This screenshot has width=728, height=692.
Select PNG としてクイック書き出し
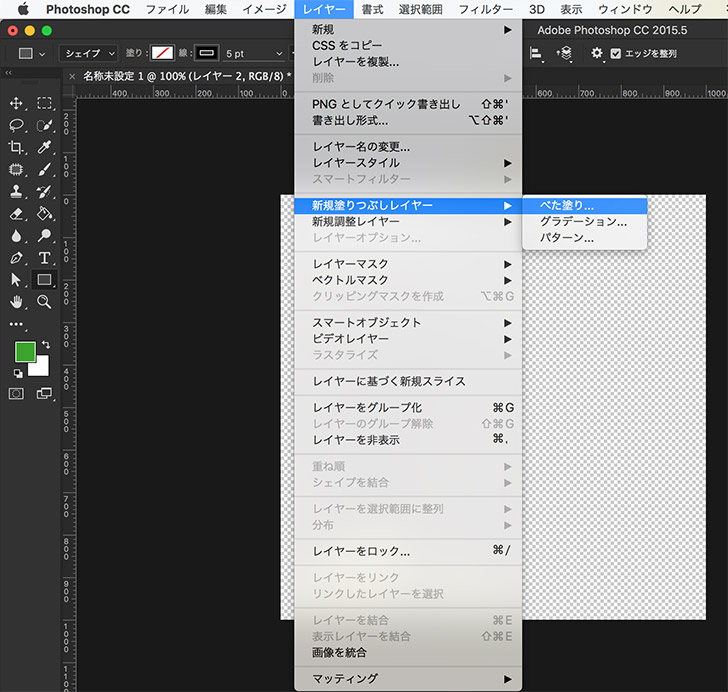point(408,104)
